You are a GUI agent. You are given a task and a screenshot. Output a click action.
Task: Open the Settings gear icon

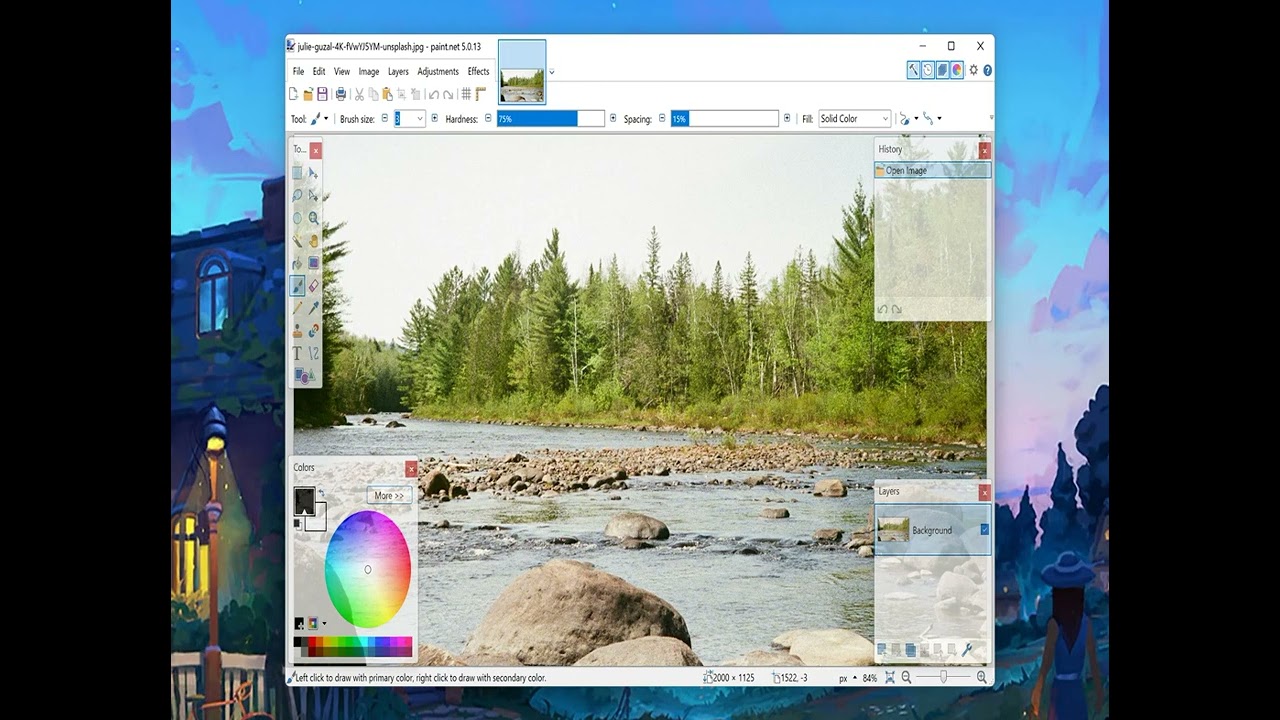[973, 70]
